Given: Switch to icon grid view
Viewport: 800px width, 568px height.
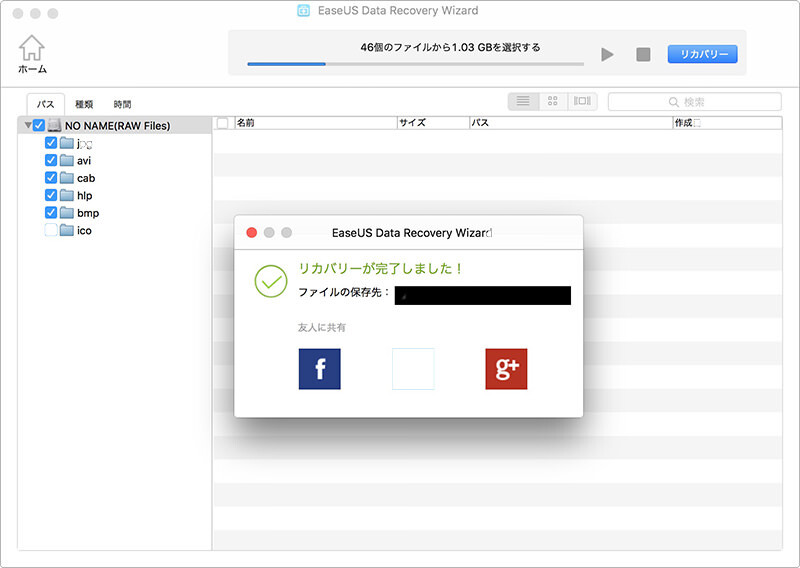Looking at the screenshot, I should click(x=553, y=101).
